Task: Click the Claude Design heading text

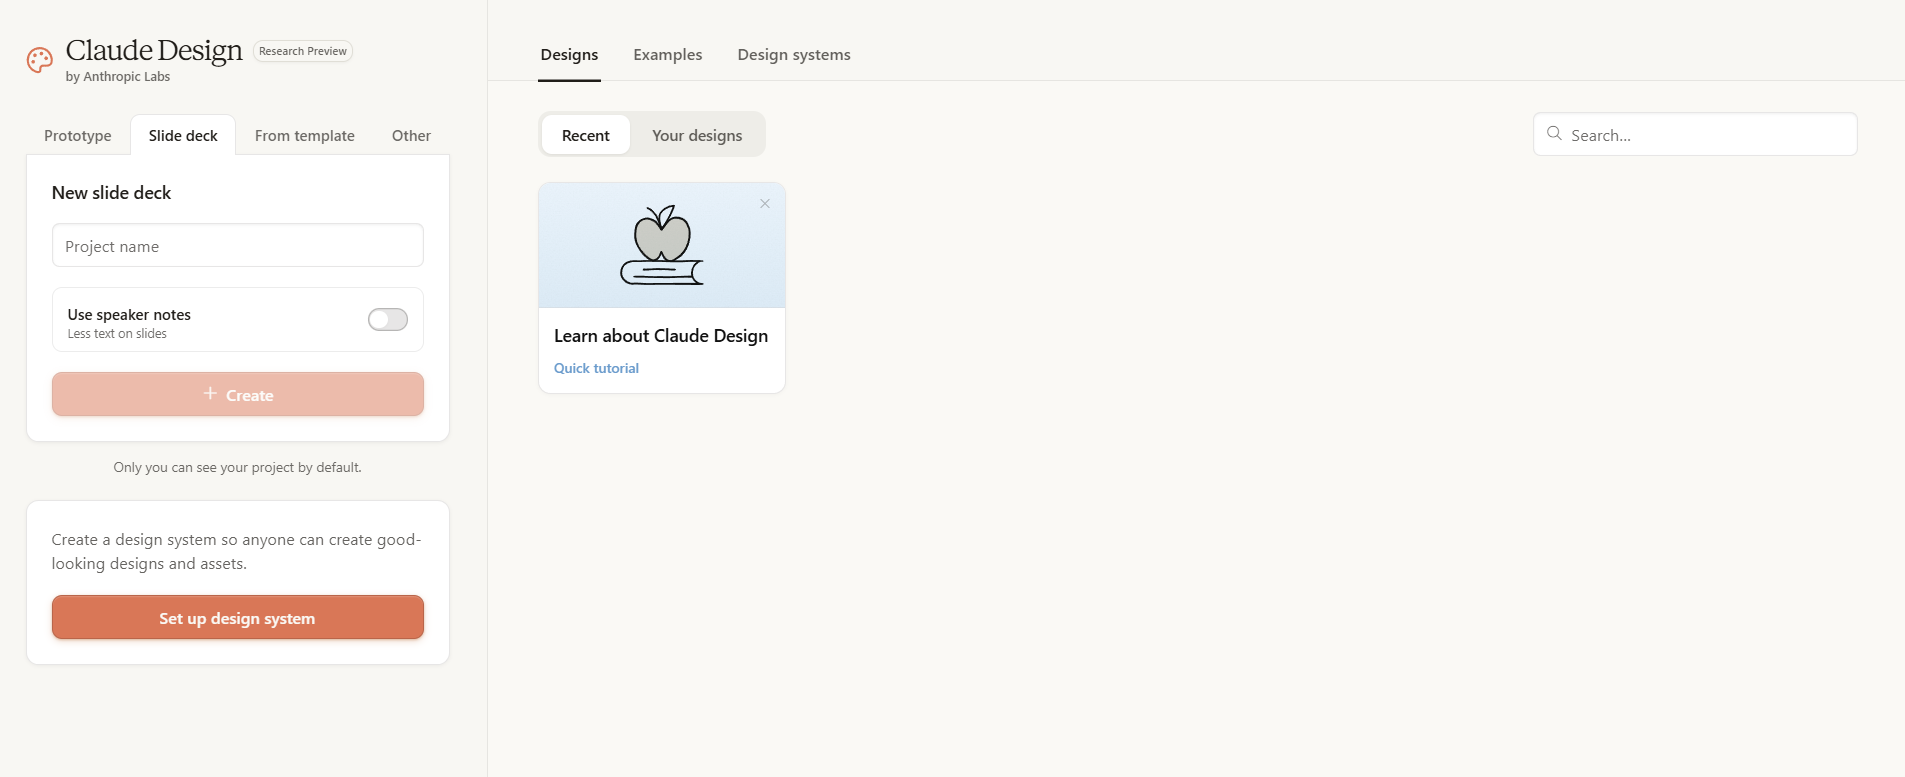Action: click(x=154, y=50)
